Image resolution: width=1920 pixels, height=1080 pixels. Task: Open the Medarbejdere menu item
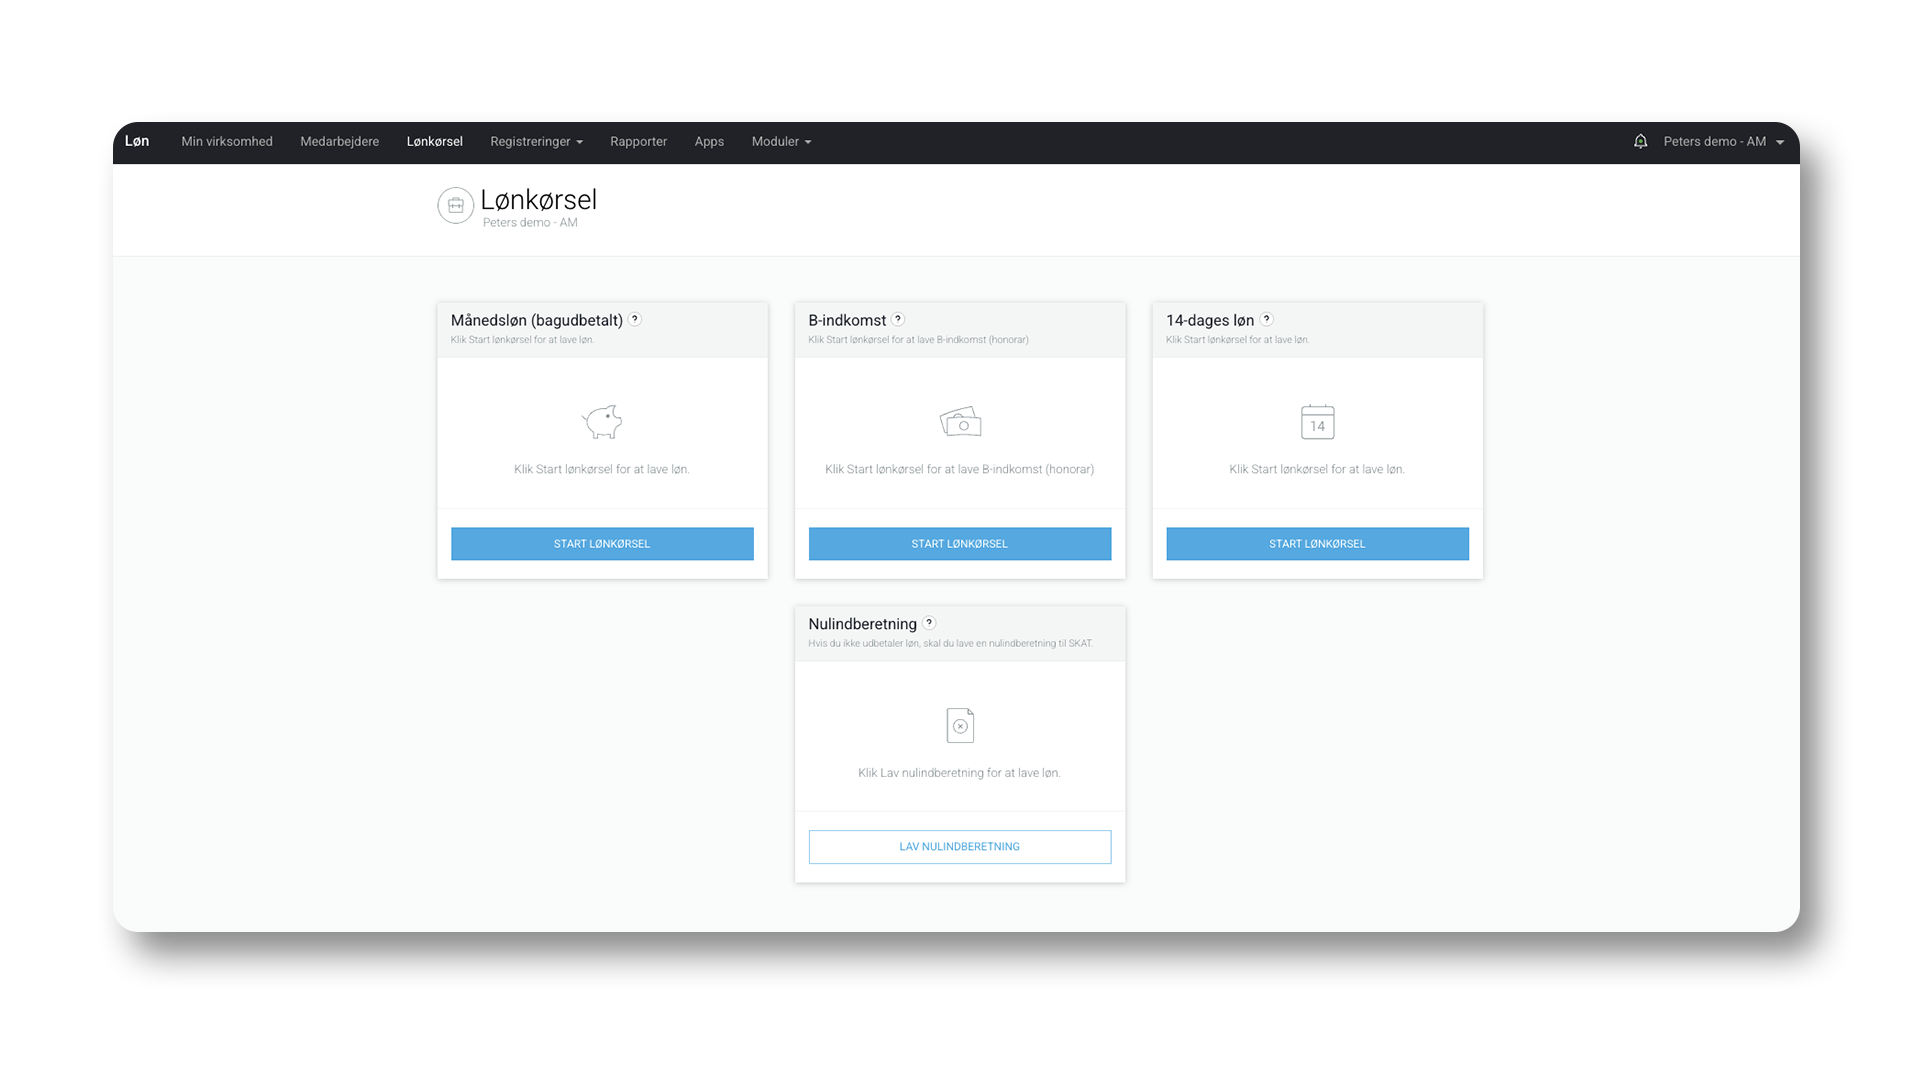pos(339,141)
